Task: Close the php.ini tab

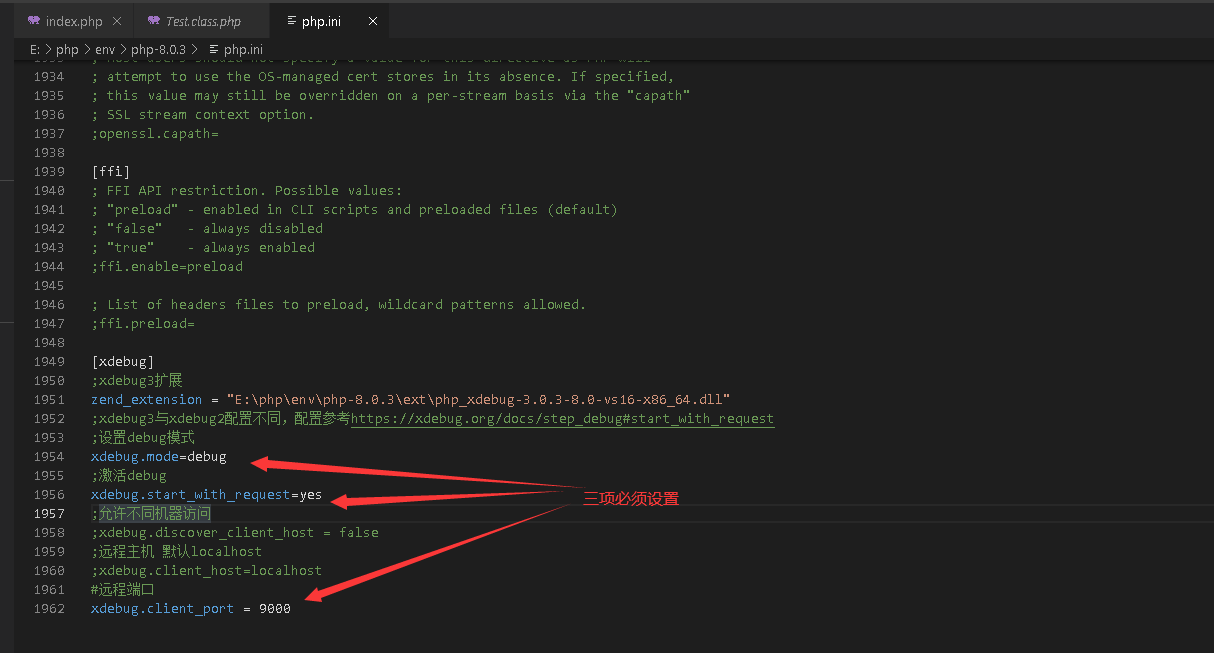Action: 373,21
